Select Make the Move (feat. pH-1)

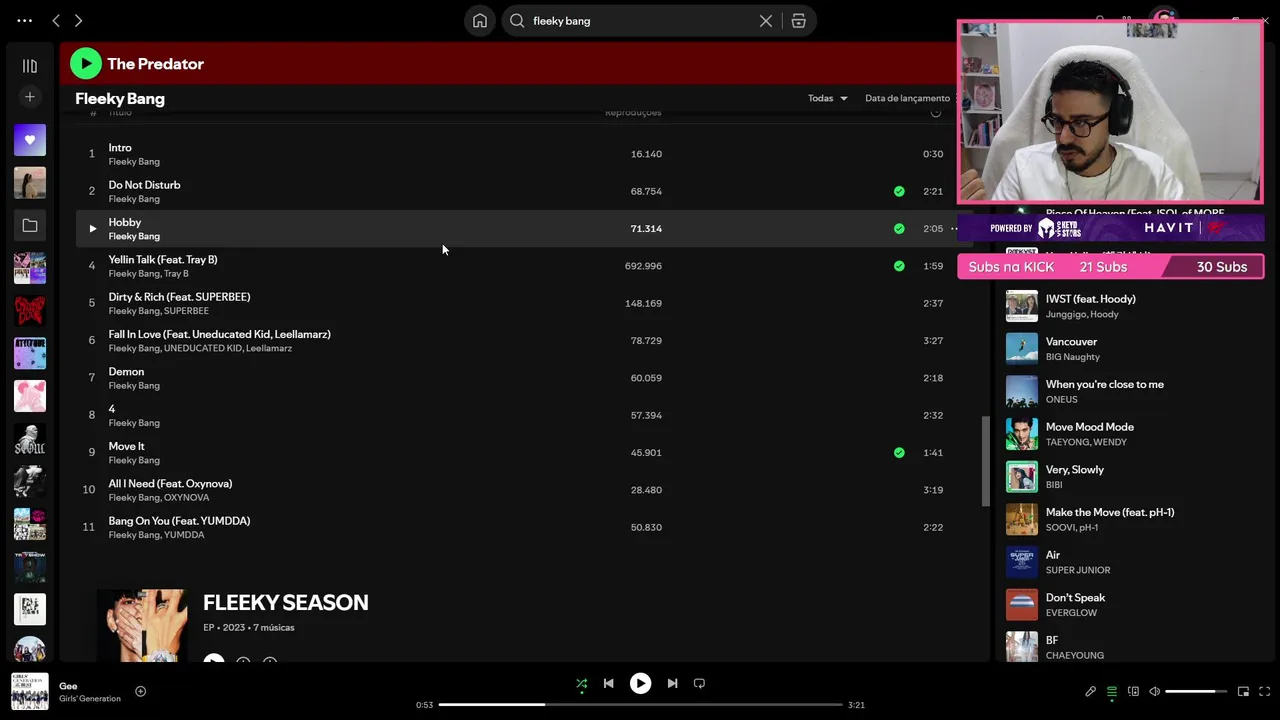(1110, 512)
